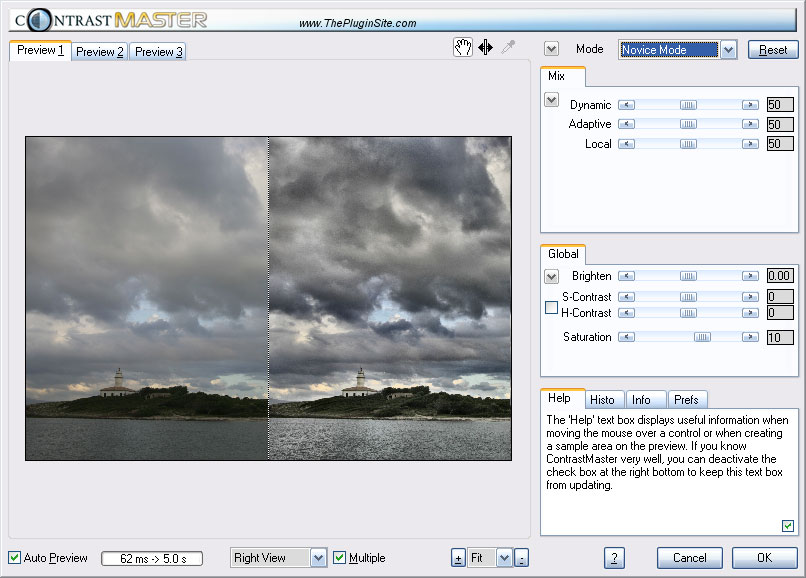The image size is (806, 578).
Task: Uncheck the Multiple checkbox
Action: [340, 558]
